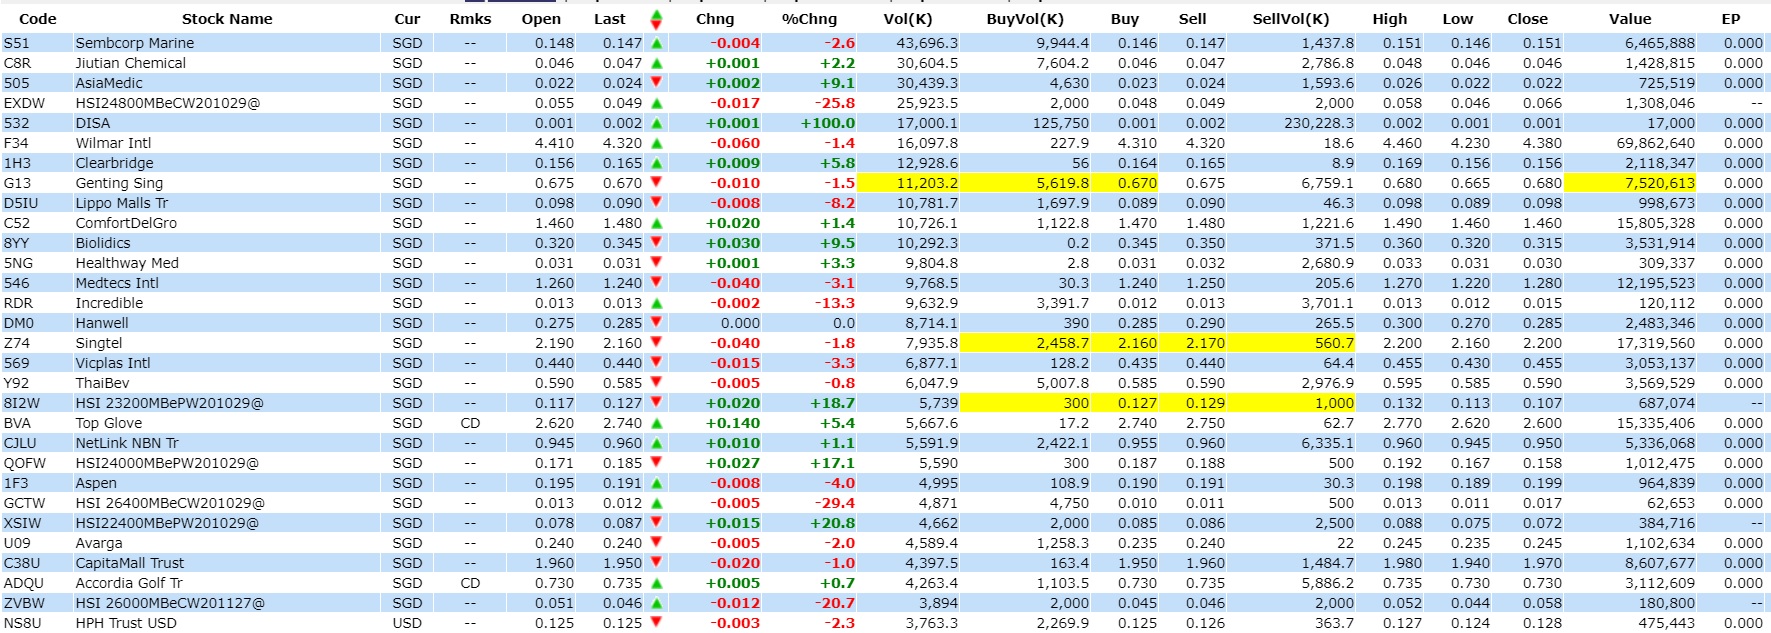Open Sembcorp Marine stock name
The height and width of the screenshot is (633, 1771).
pos(135,43)
